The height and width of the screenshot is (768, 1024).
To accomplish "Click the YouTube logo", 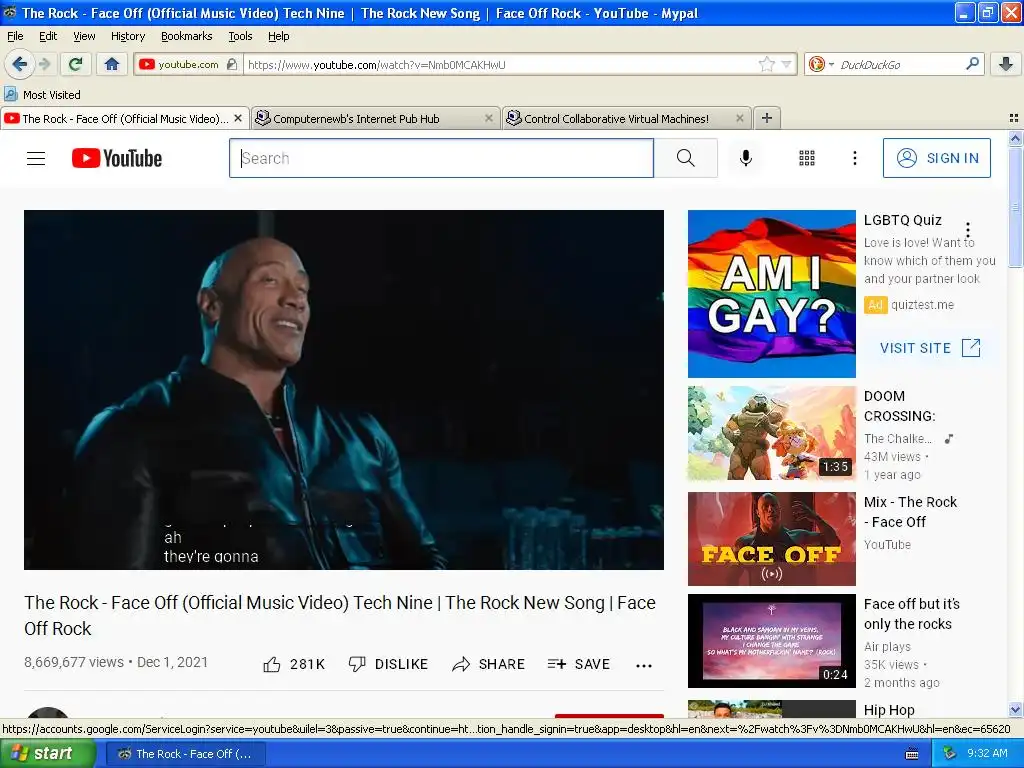I will point(116,158).
